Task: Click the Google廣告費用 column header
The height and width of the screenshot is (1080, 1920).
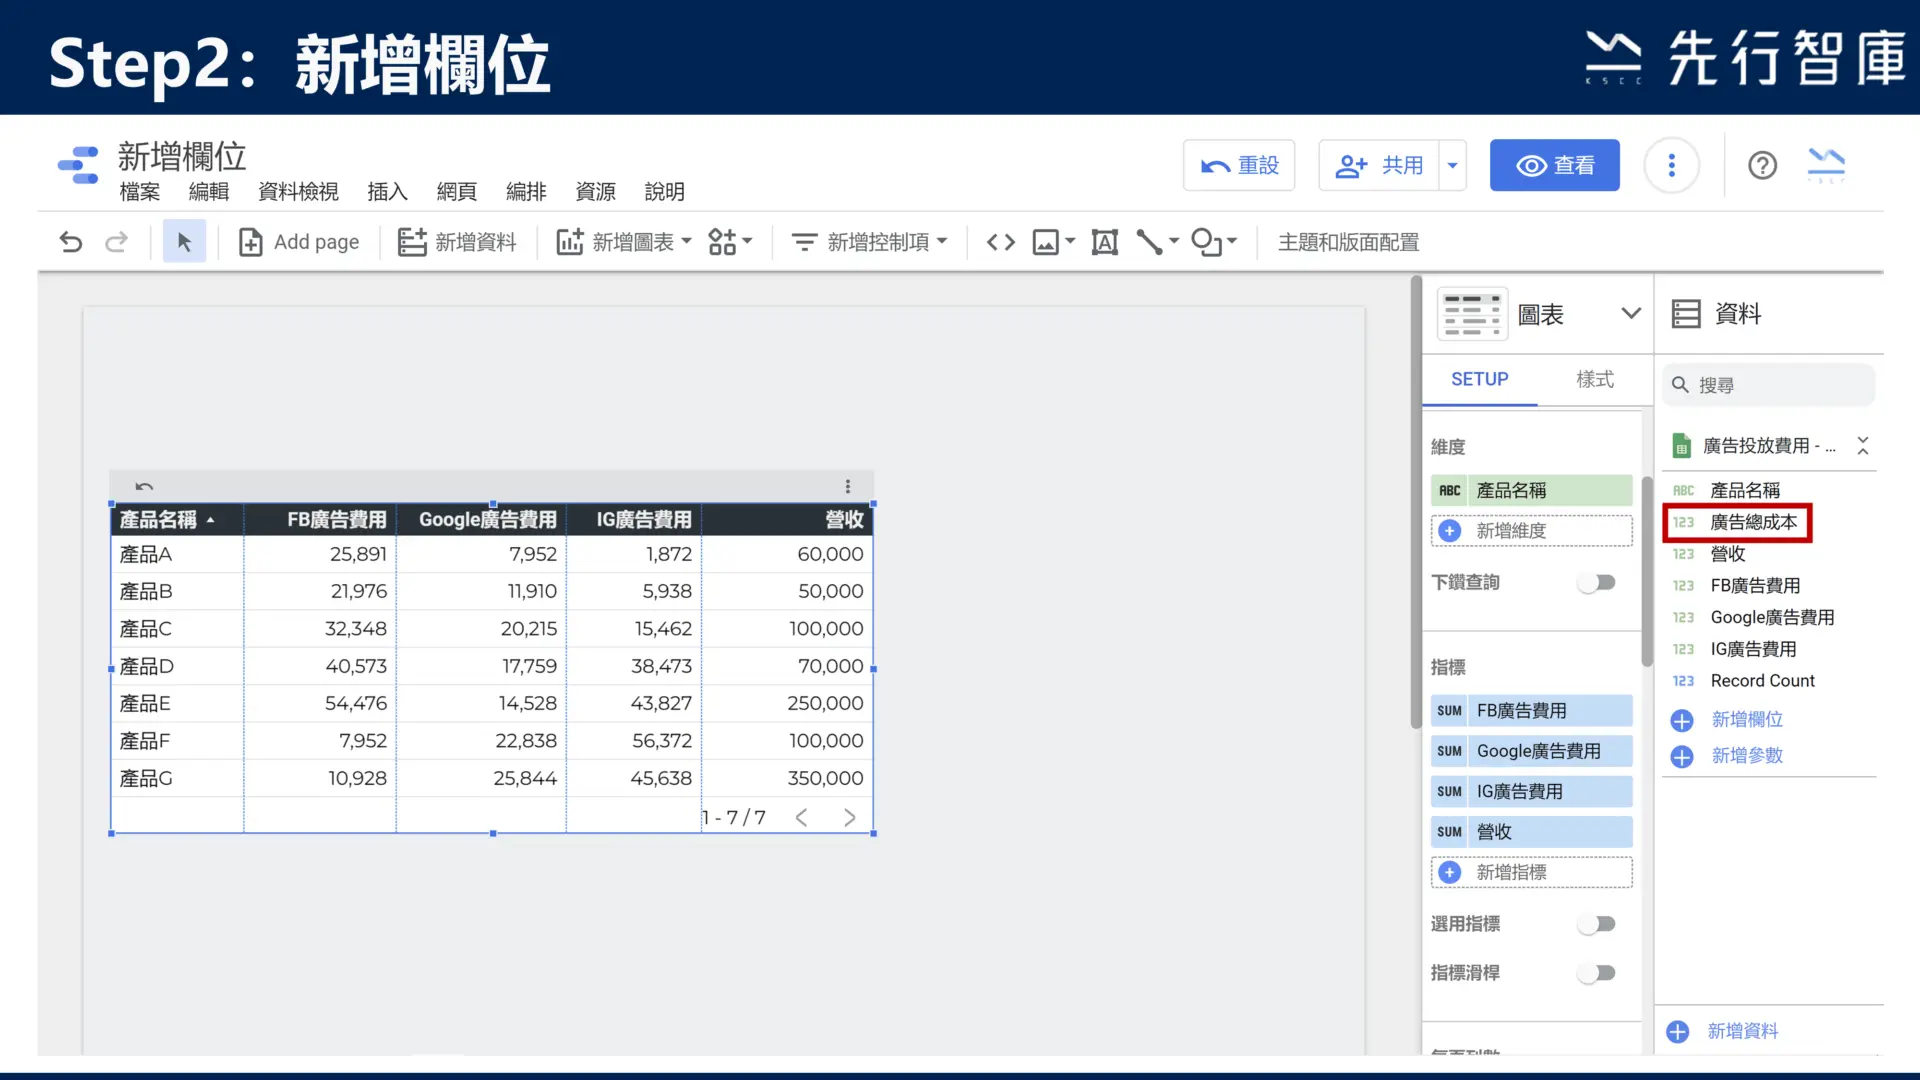Action: (487, 520)
